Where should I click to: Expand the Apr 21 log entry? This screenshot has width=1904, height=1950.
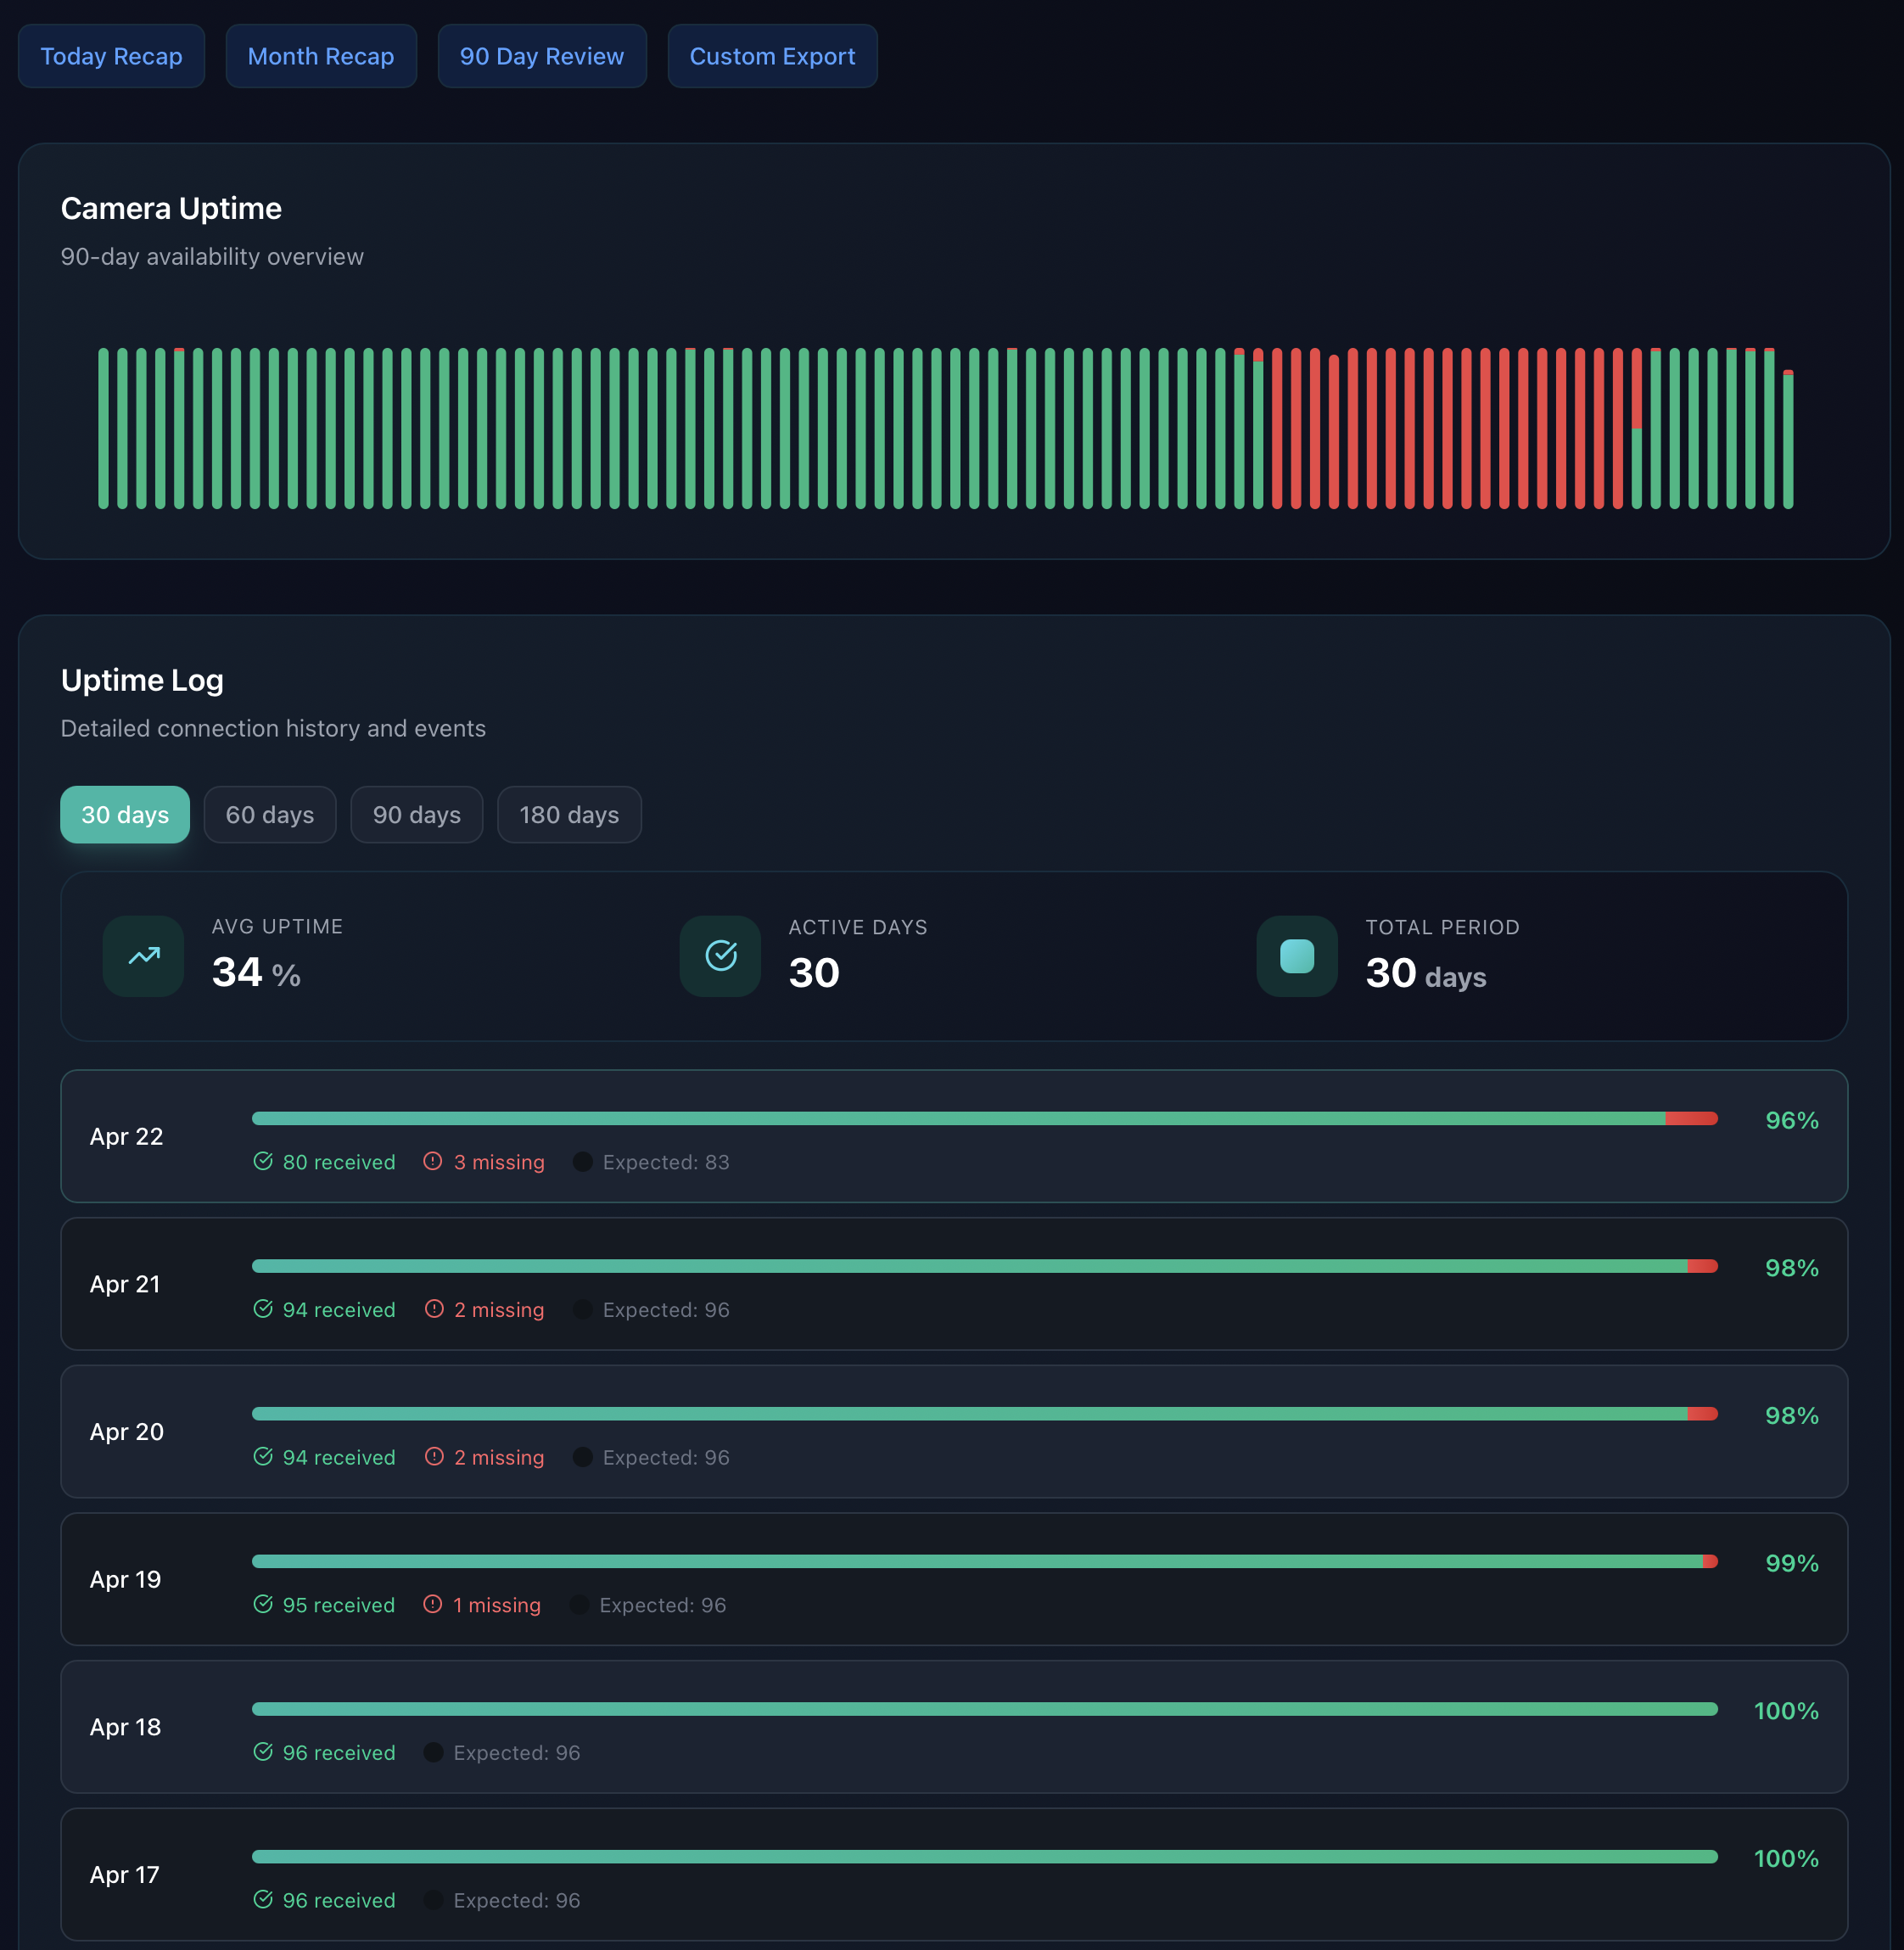tap(952, 1285)
